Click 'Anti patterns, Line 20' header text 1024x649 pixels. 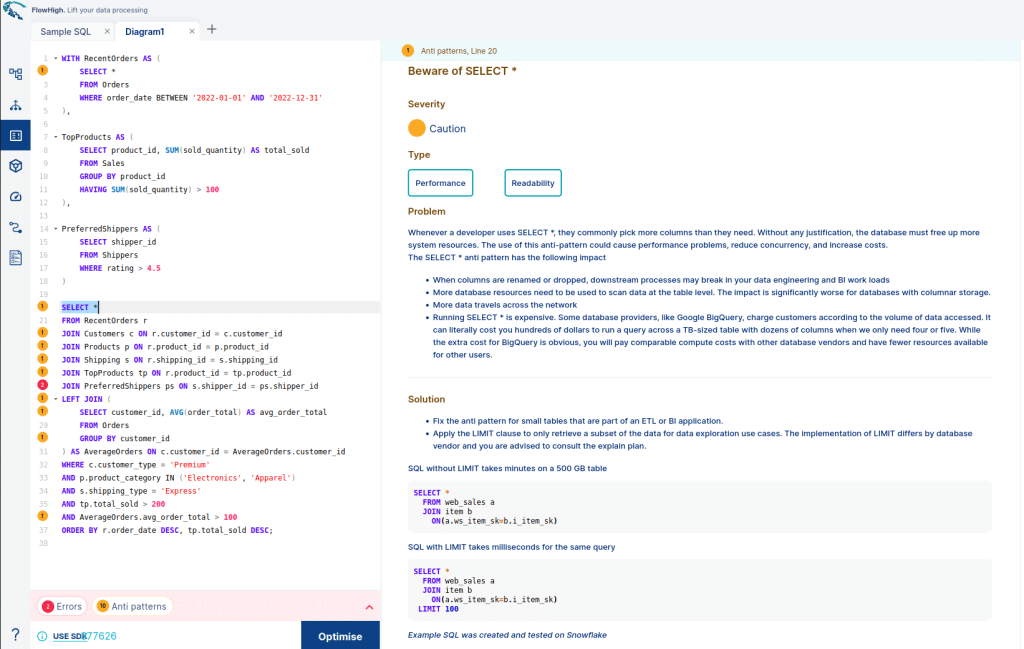[x=458, y=51]
